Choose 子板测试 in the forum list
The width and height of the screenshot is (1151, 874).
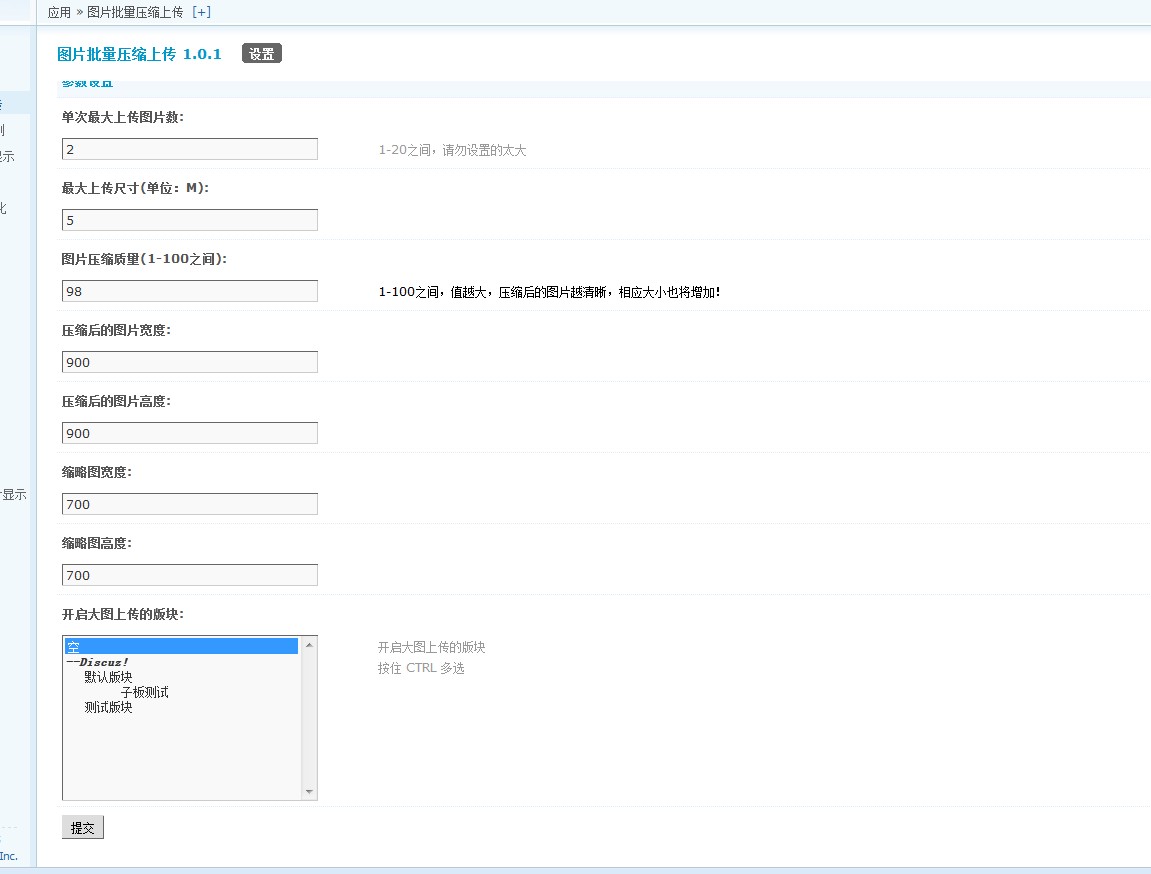pyautogui.click(x=144, y=692)
